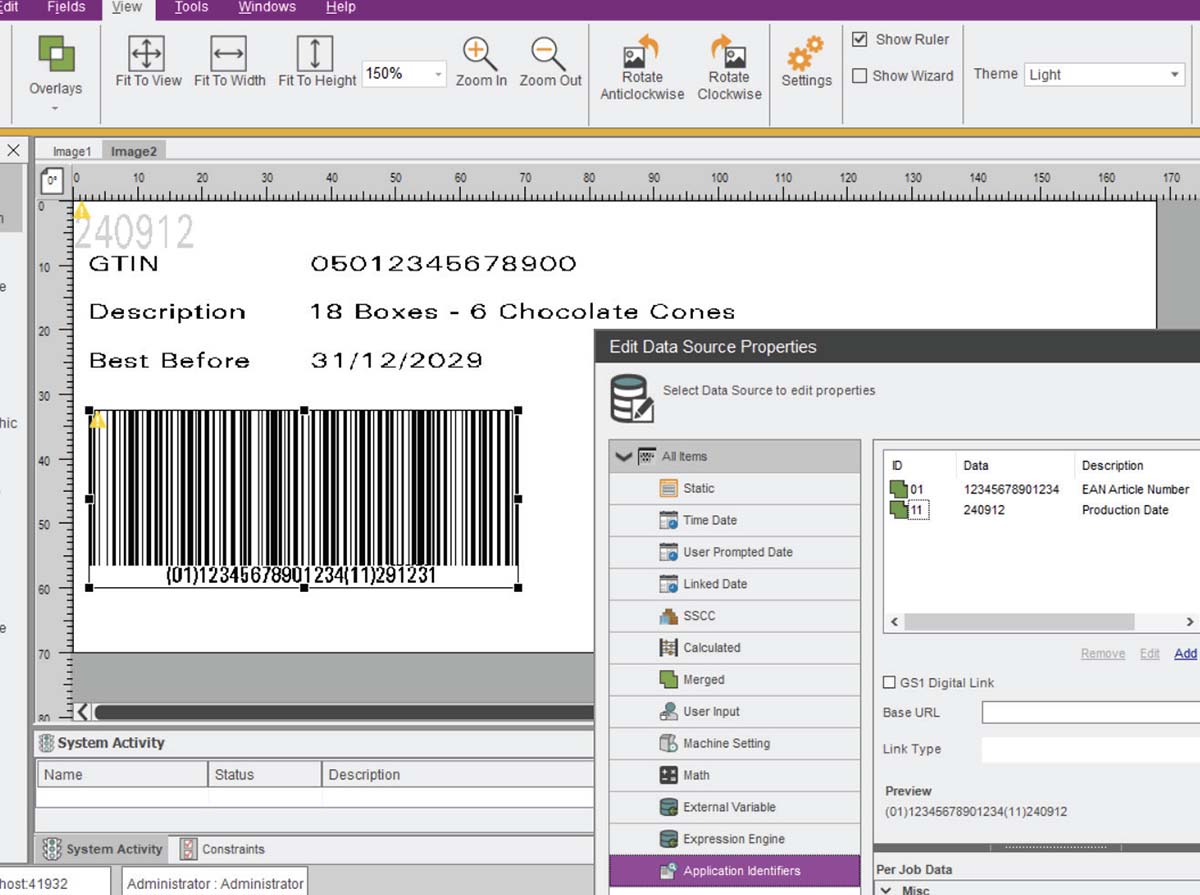The image size is (1200, 895).
Task: Click the Fit To View icon
Action: tap(147, 53)
